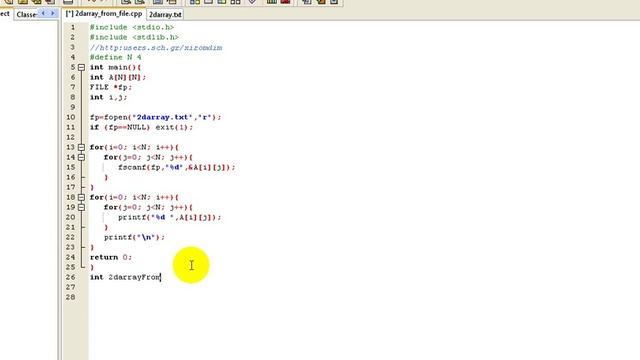Switch to the 2darray.txt tab

(165, 14)
